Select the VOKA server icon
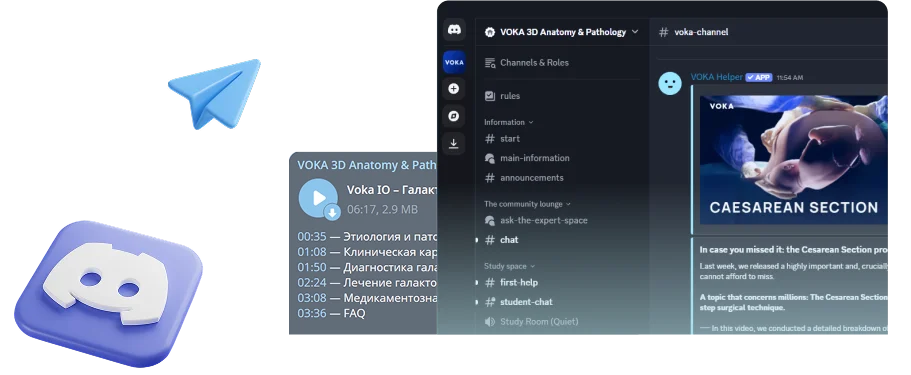911x375 pixels. [454, 62]
